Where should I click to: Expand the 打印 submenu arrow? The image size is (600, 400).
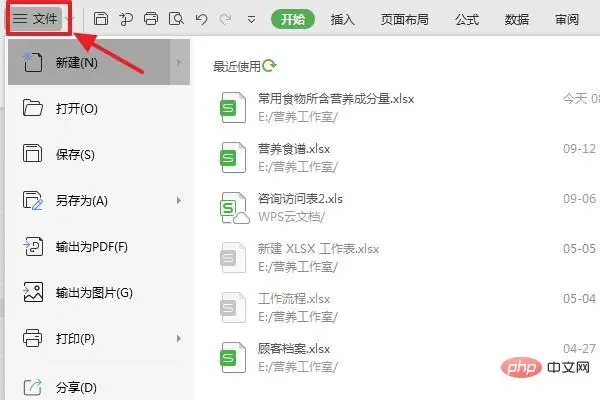[179, 338]
